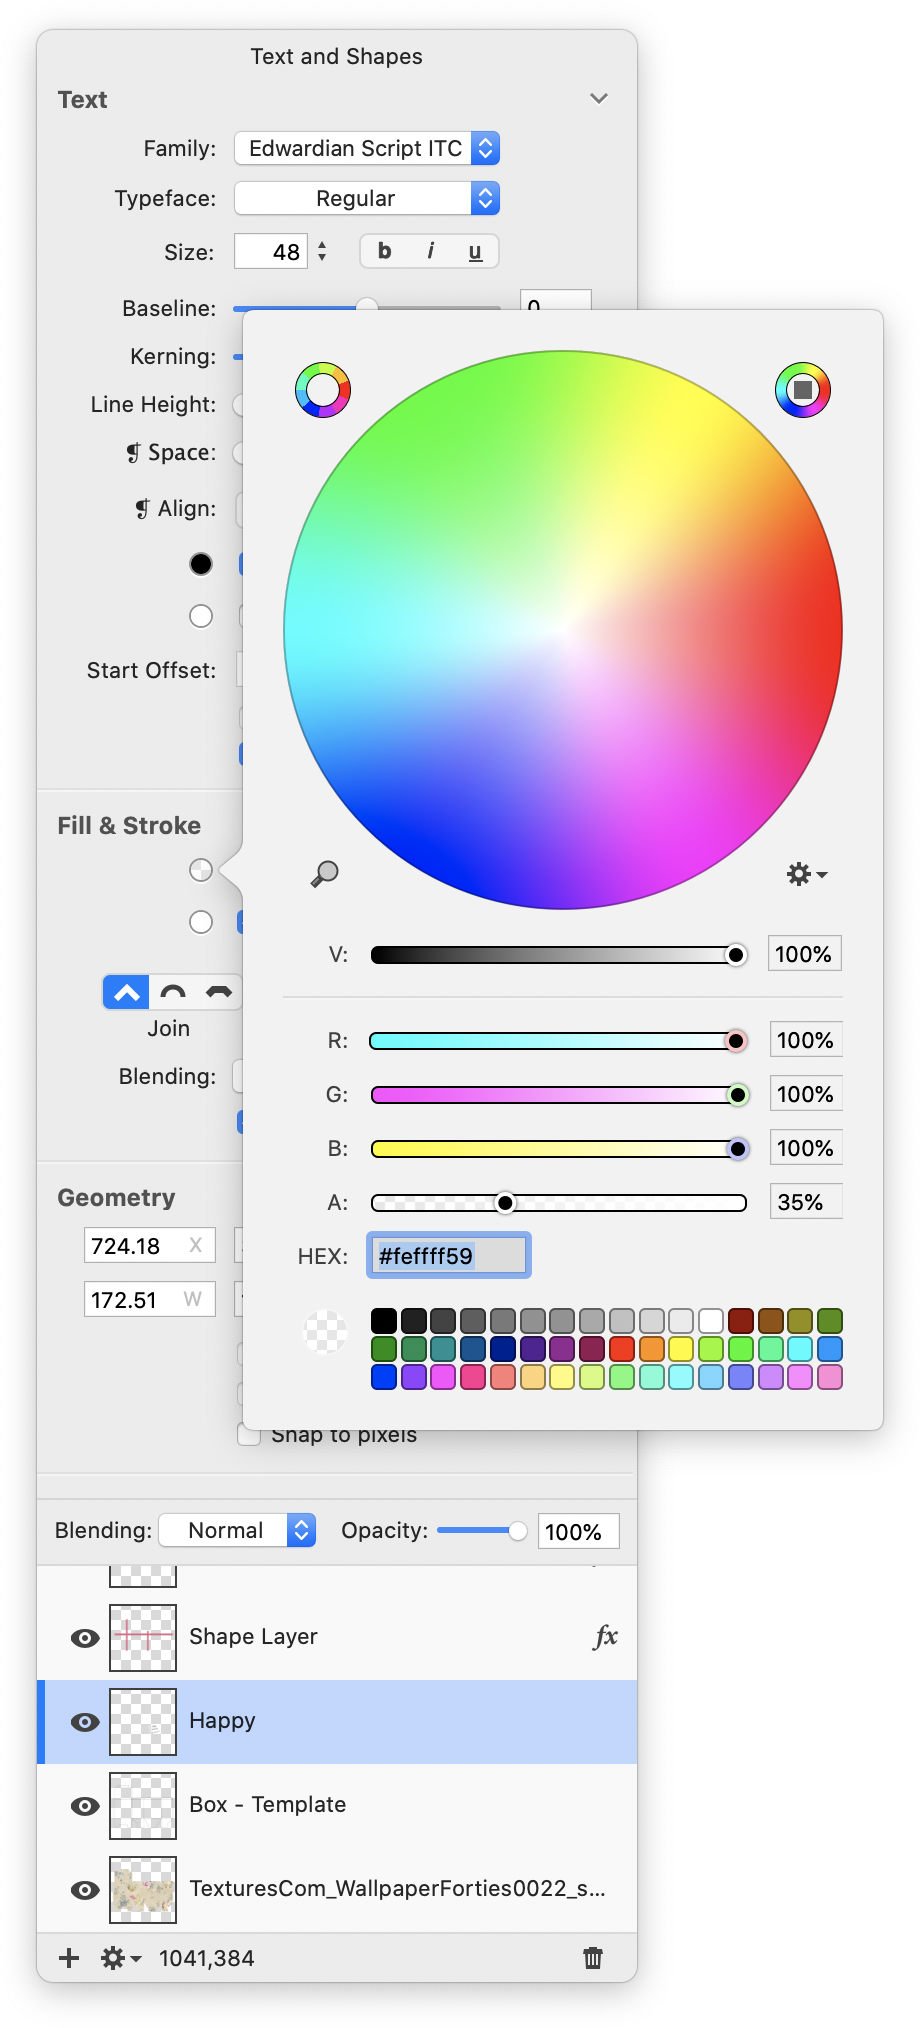
Task: Toggle visibility of Box - Template layer
Action: [x=85, y=1806]
